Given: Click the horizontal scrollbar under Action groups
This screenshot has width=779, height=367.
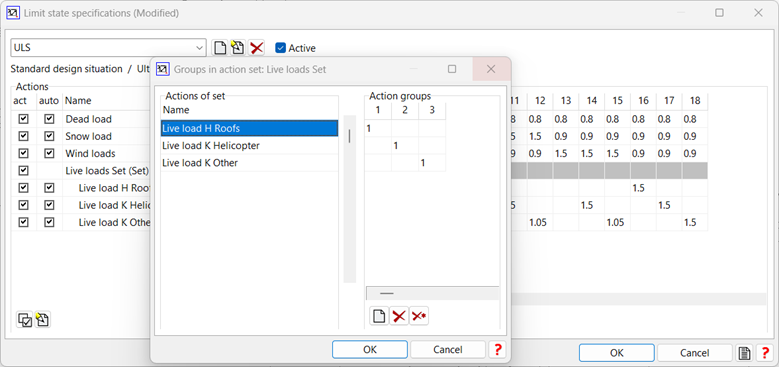Looking at the screenshot, I should 432,294.
